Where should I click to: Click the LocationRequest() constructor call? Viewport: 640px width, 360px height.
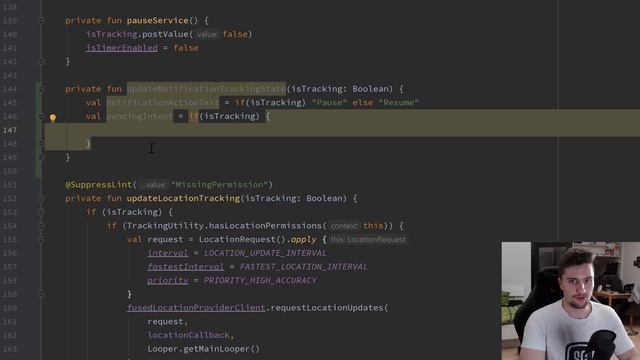[242, 239]
